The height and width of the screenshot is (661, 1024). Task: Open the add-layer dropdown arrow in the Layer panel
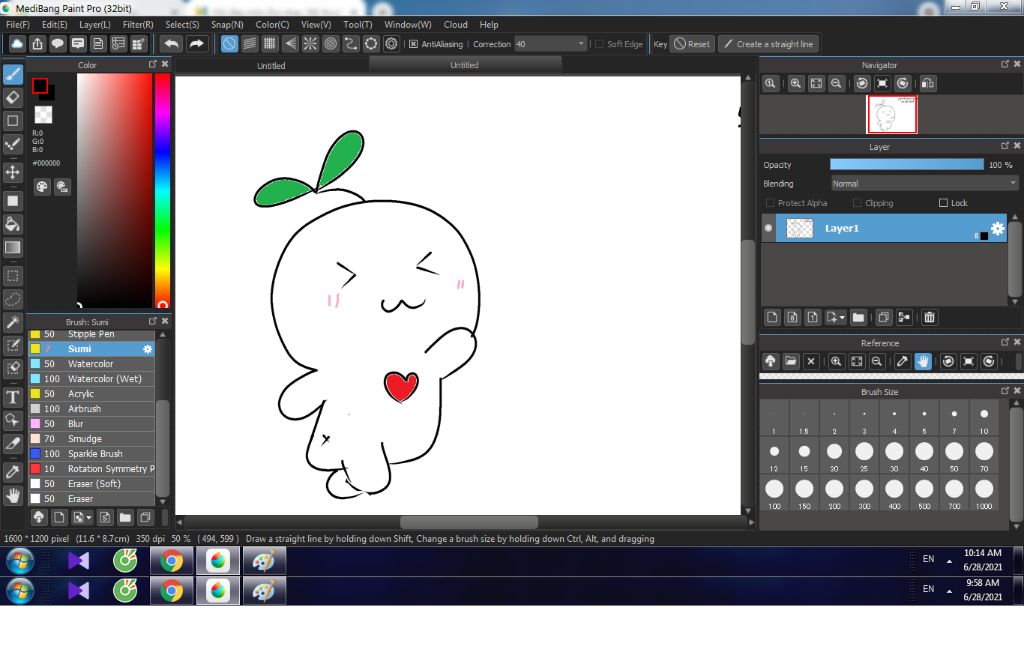pyautogui.click(x=842, y=317)
